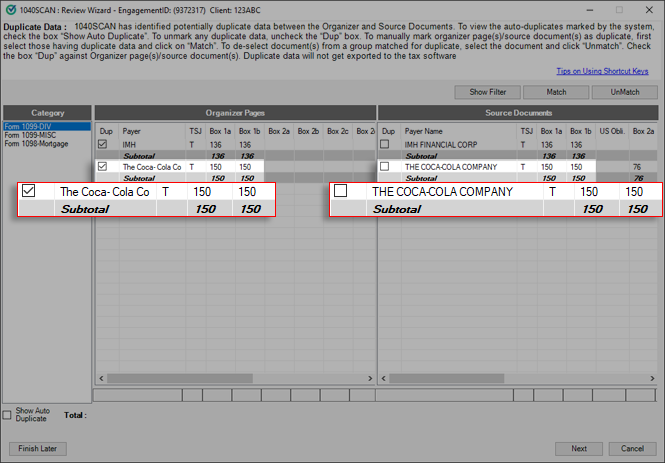Viewport: 665px width, 463px height.
Task: Select Form 1099-MISC category
Action: tap(30, 135)
